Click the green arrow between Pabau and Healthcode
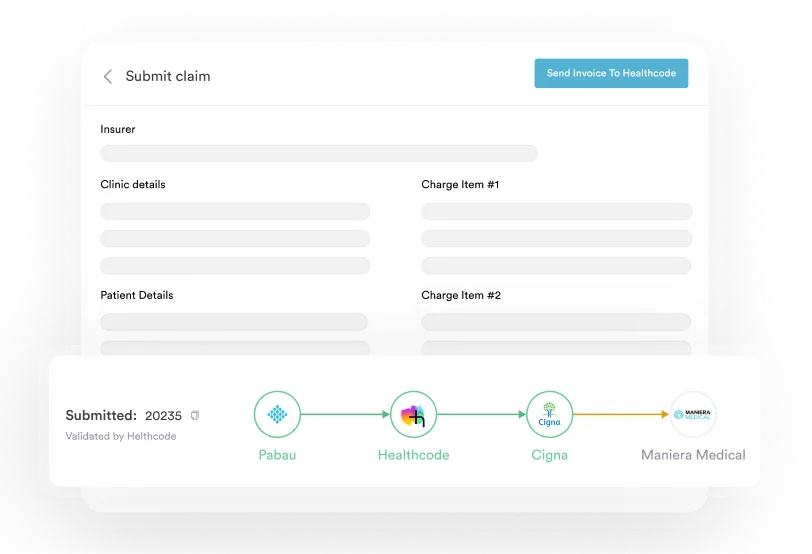 click(345, 414)
